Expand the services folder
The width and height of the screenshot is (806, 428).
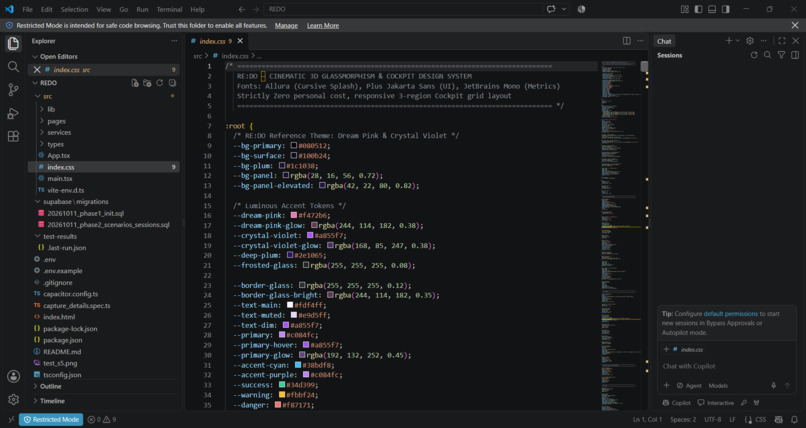[x=42, y=133]
